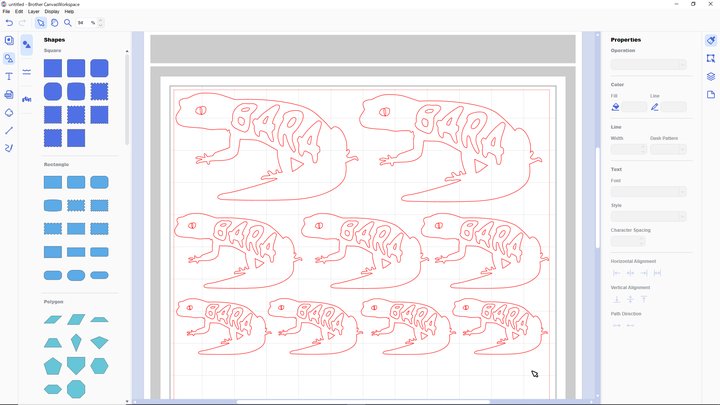Open the Edit panel icon on right
This screenshot has height=405, width=720.
[711, 58]
